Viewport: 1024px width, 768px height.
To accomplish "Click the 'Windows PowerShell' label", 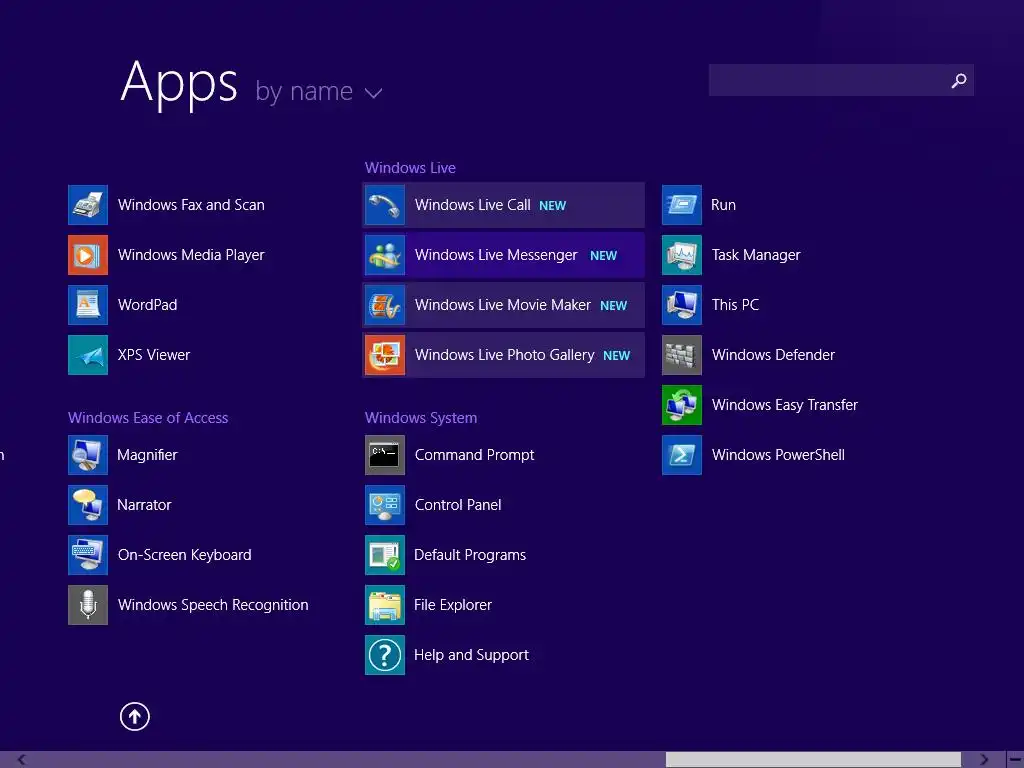I will coord(778,455).
